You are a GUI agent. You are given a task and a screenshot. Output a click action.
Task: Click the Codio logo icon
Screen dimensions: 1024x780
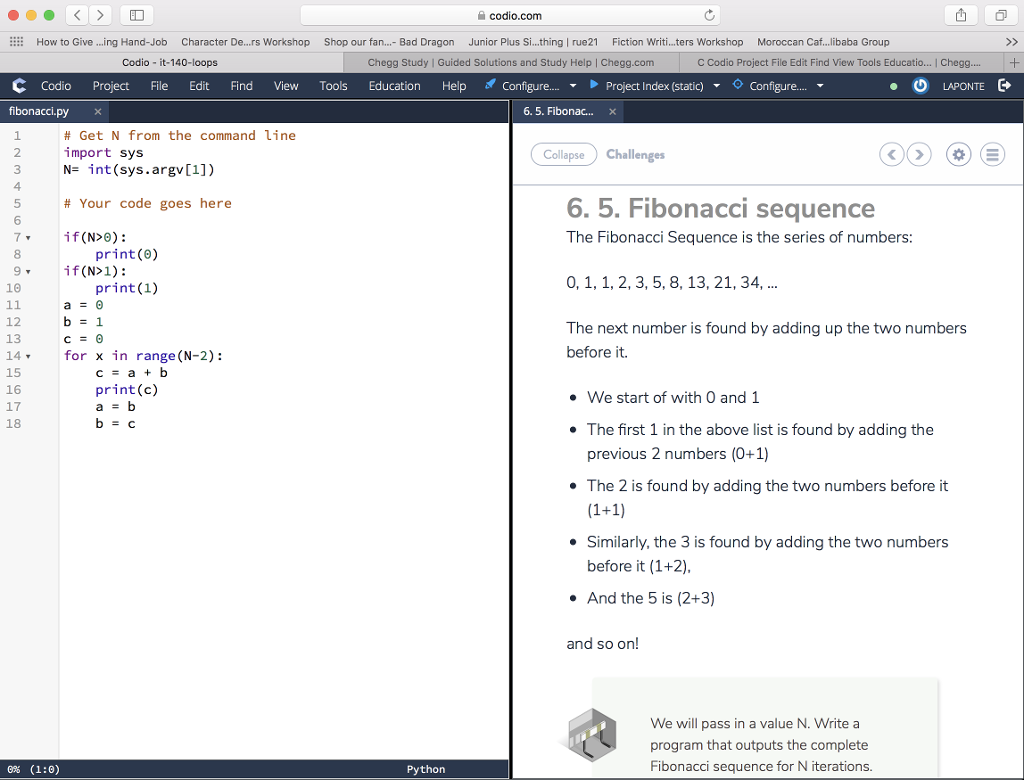pyautogui.click(x=19, y=86)
